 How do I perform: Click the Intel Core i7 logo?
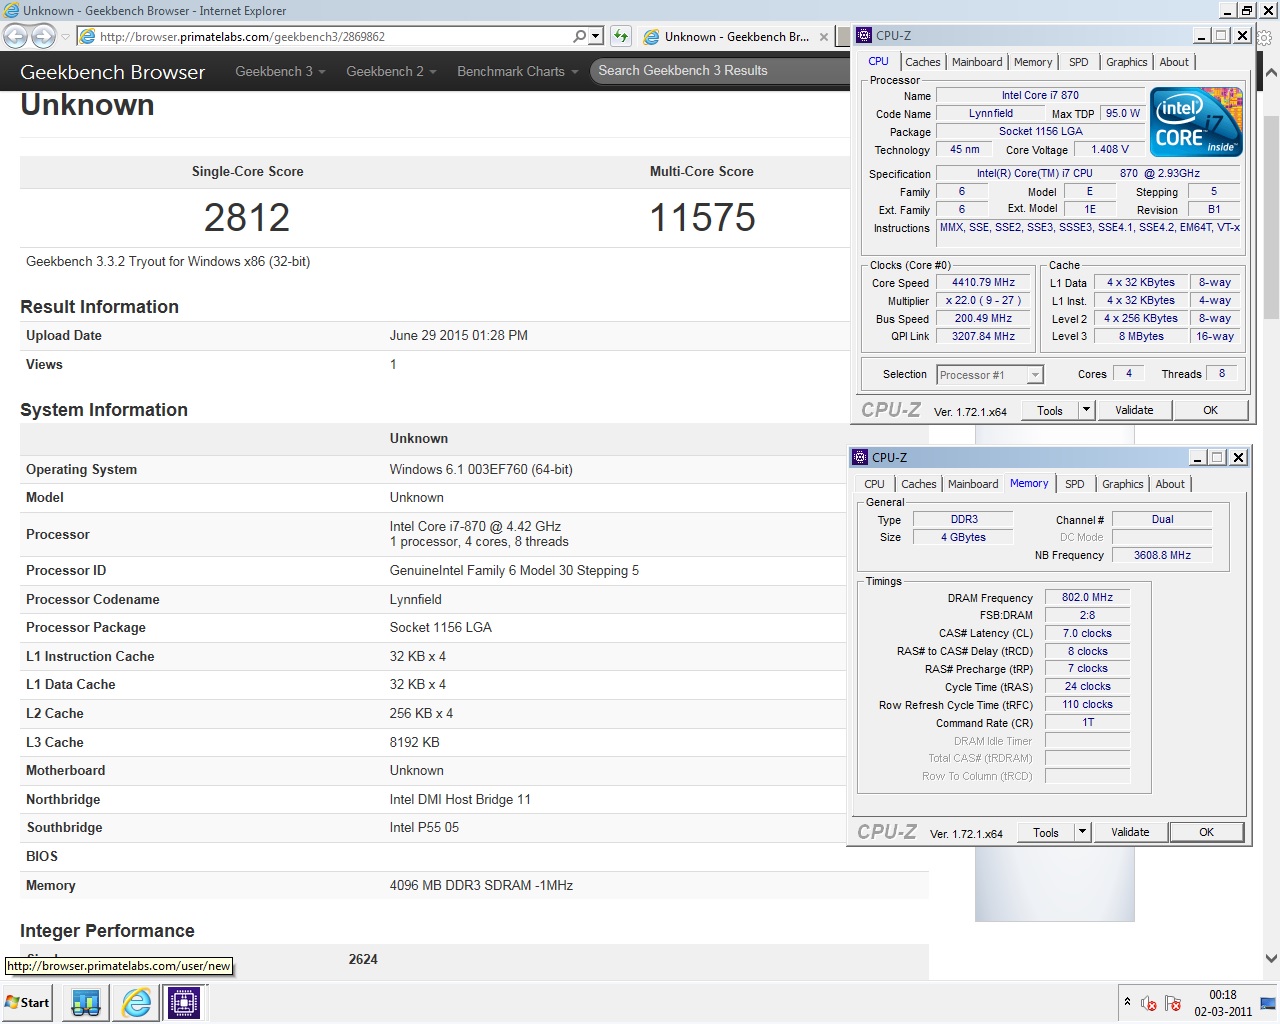coord(1197,122)
